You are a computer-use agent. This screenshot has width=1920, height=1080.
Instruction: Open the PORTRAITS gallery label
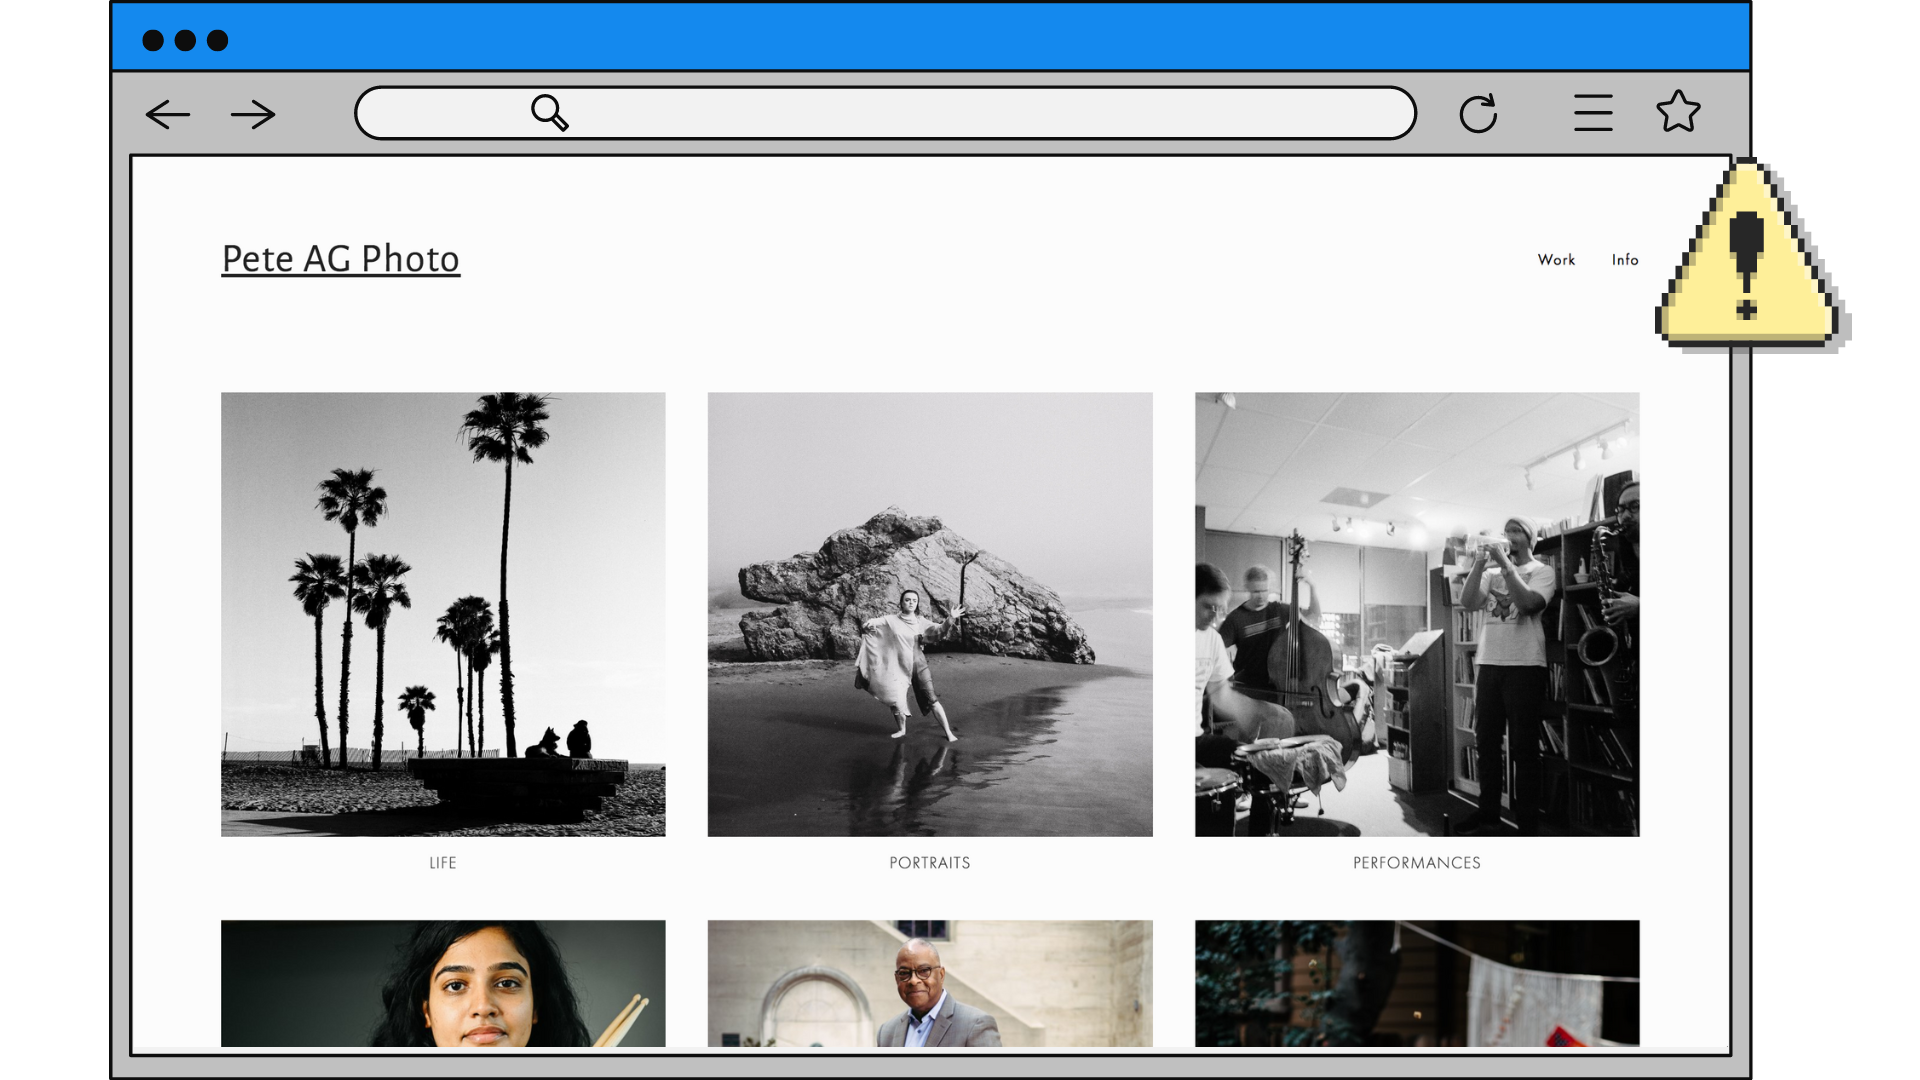(x=930, y=863)
